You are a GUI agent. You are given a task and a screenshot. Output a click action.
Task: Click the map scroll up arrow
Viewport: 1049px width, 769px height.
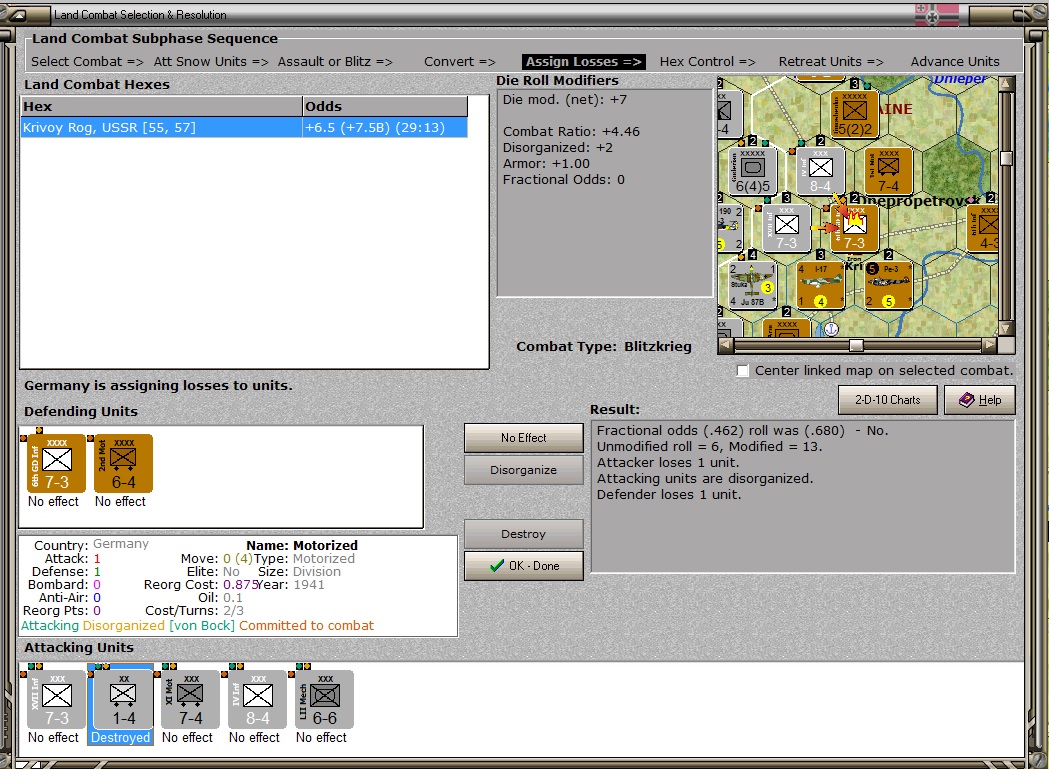(x=1006, y=83)
